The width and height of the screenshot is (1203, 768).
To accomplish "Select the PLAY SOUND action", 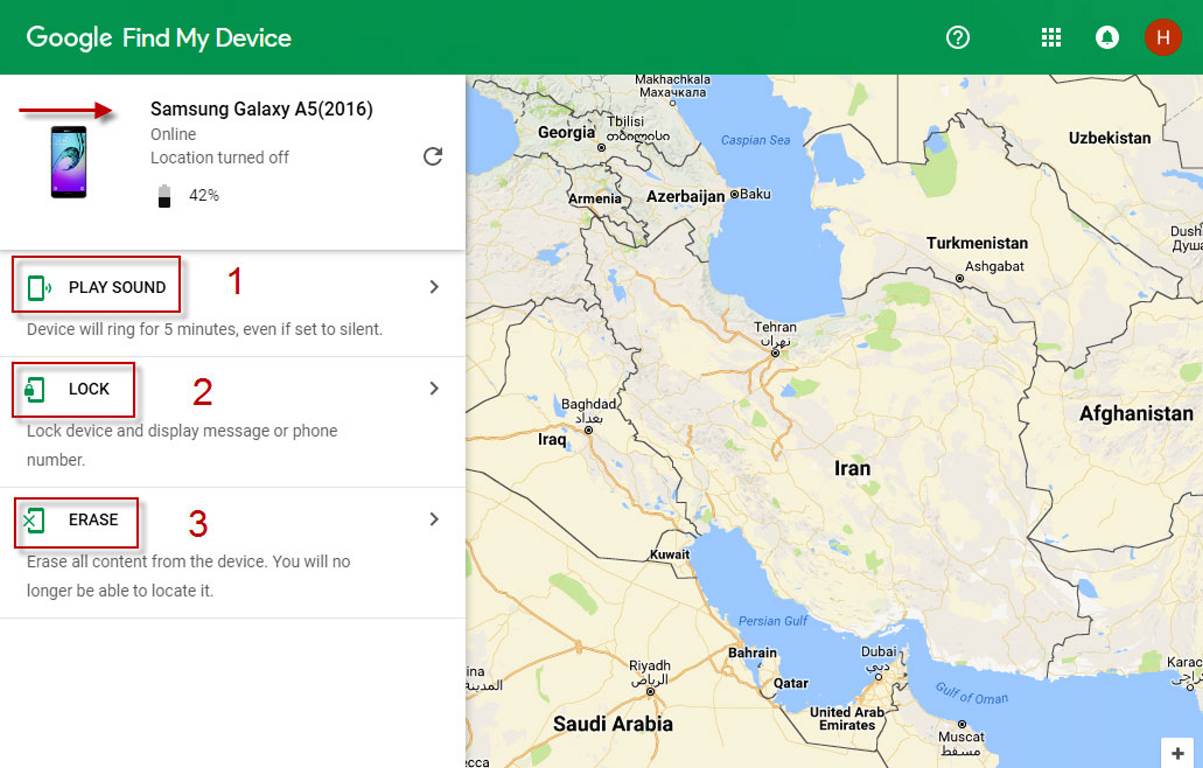I will coord(117,288).
